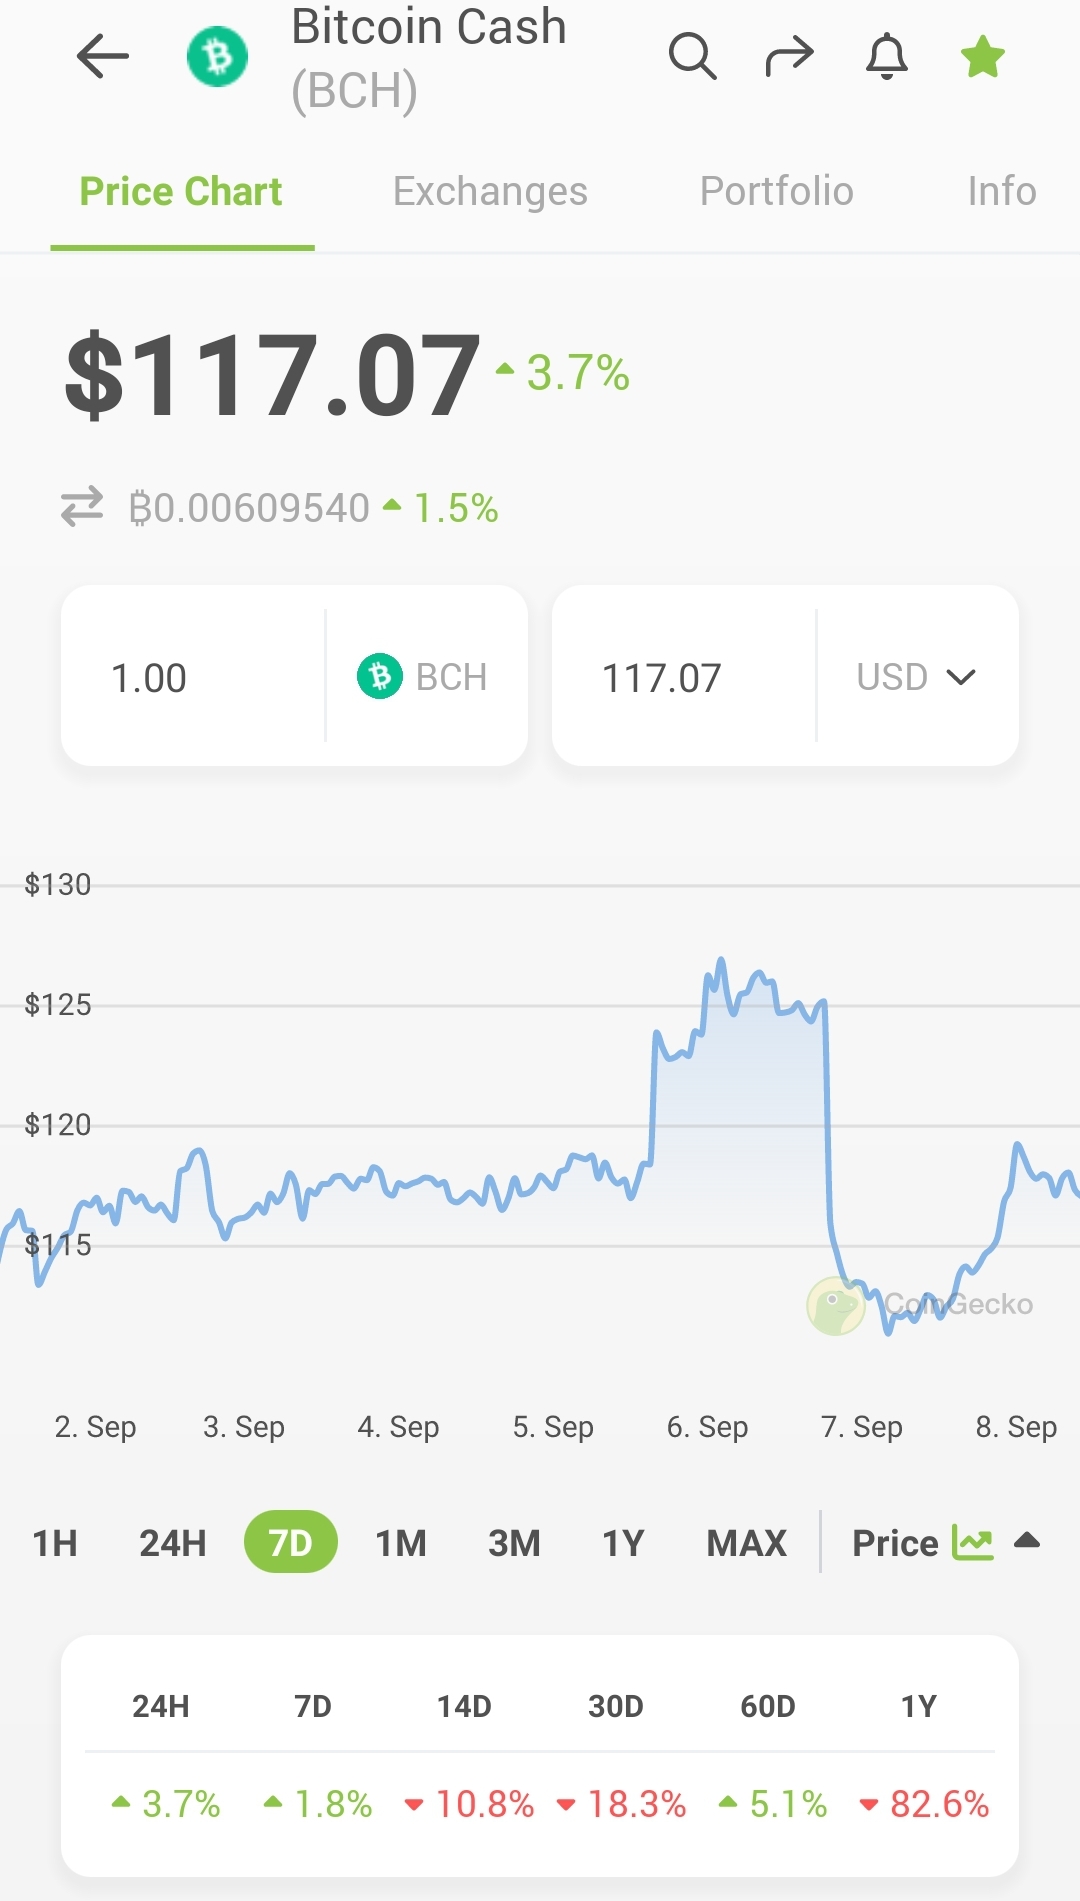Tap BCH coin icon in converter
Viewport: 1080px width, 1901px height.
380,677
